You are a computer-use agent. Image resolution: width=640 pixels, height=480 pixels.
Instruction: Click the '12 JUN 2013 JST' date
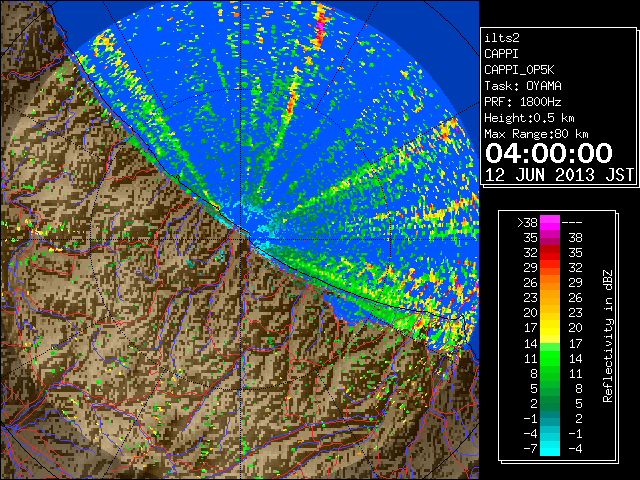pos(559,175)
